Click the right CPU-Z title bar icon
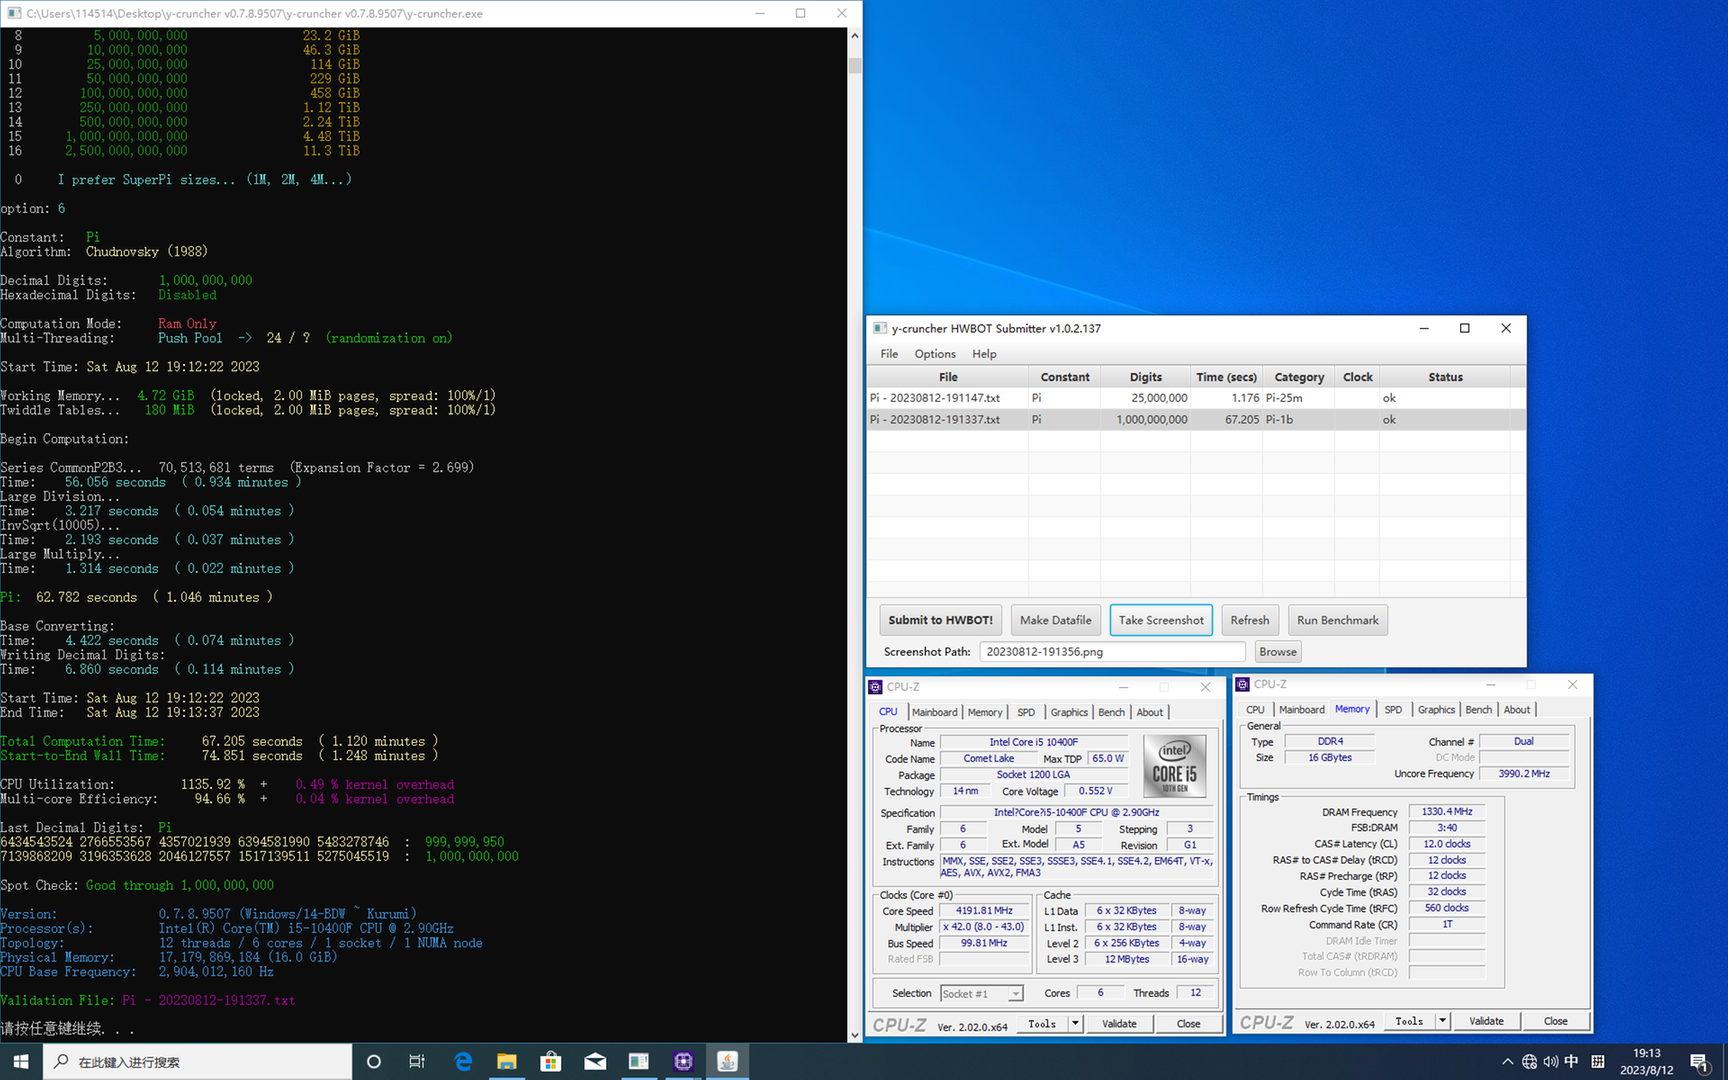1728x1080 pixels. point(1243,684)
